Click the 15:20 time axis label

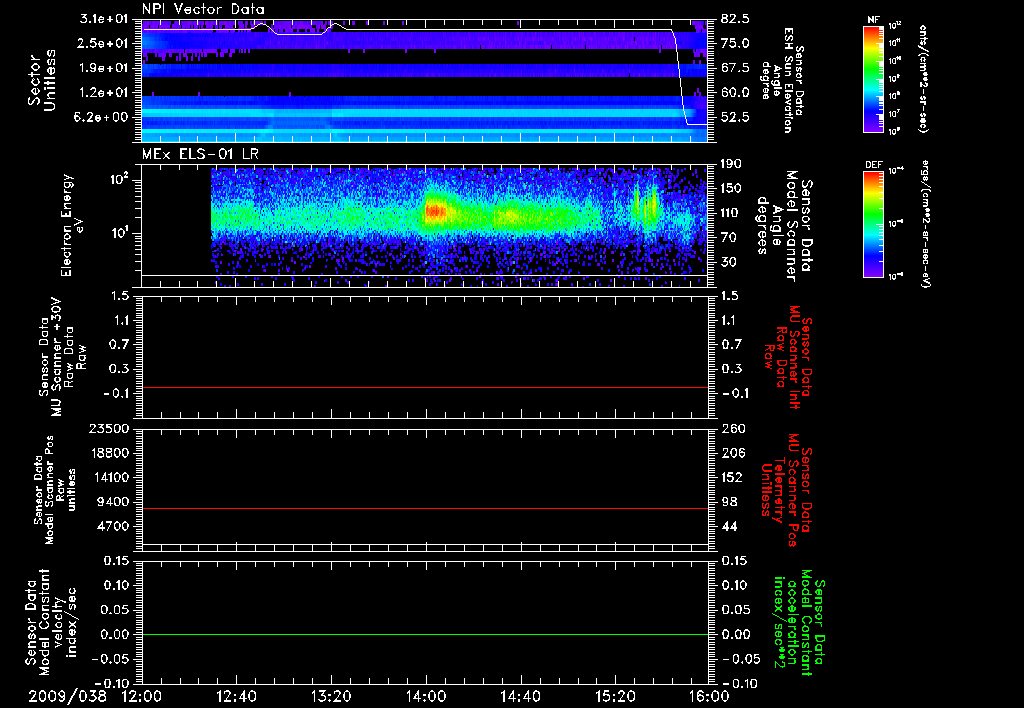pos(615,696)
